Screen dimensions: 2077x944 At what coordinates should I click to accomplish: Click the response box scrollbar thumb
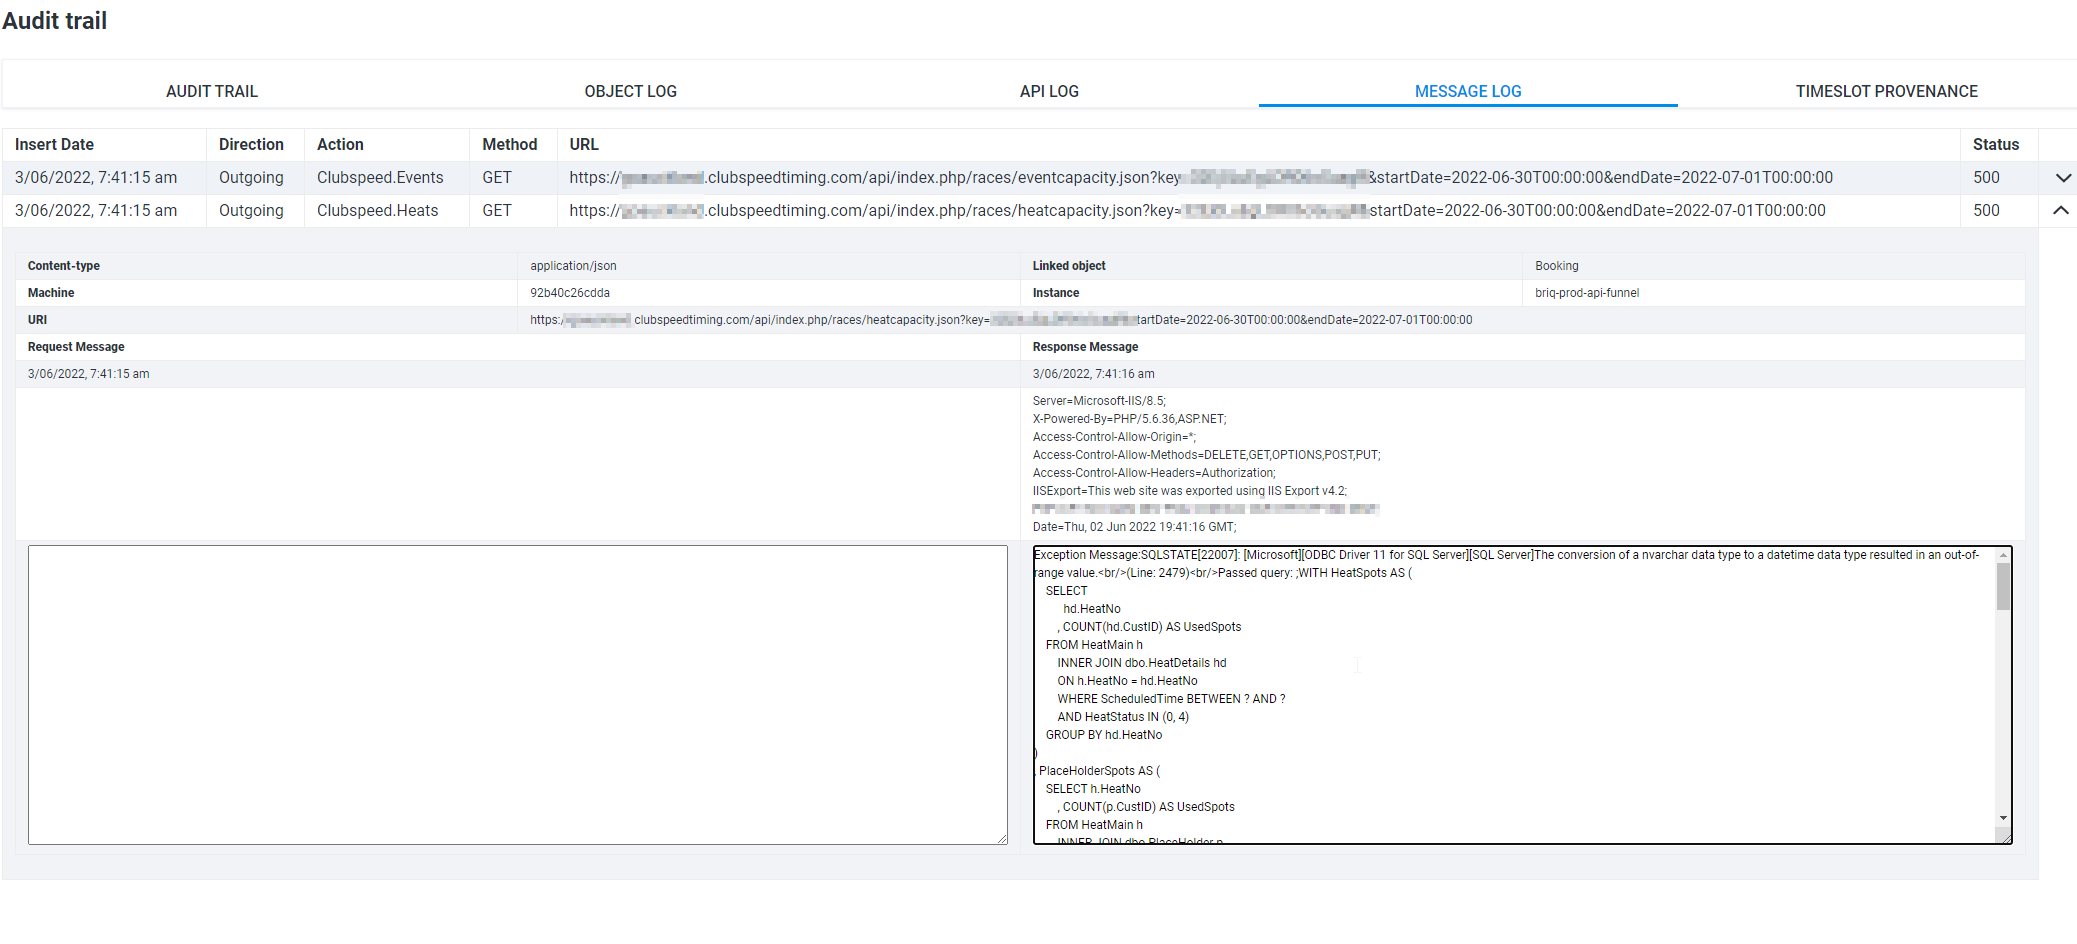click(2003, 587)
